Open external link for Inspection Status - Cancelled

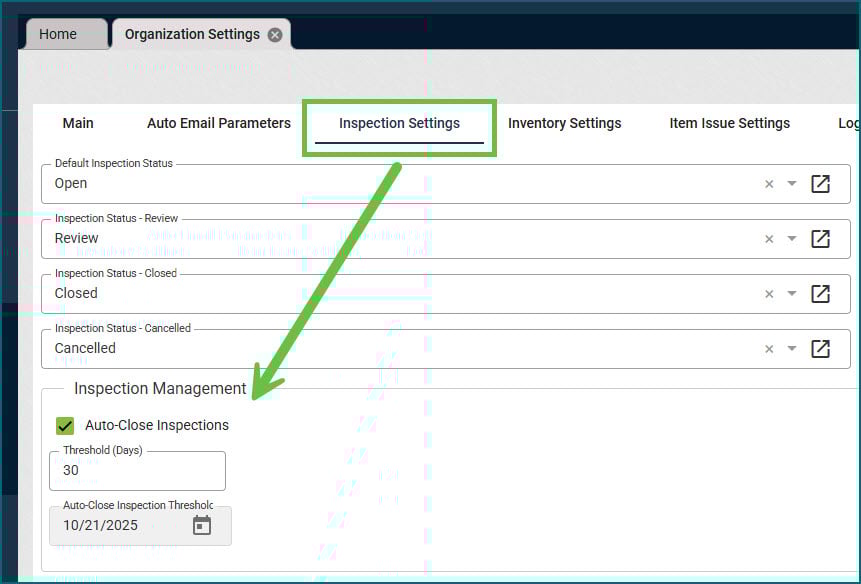[x=820, y=349]
